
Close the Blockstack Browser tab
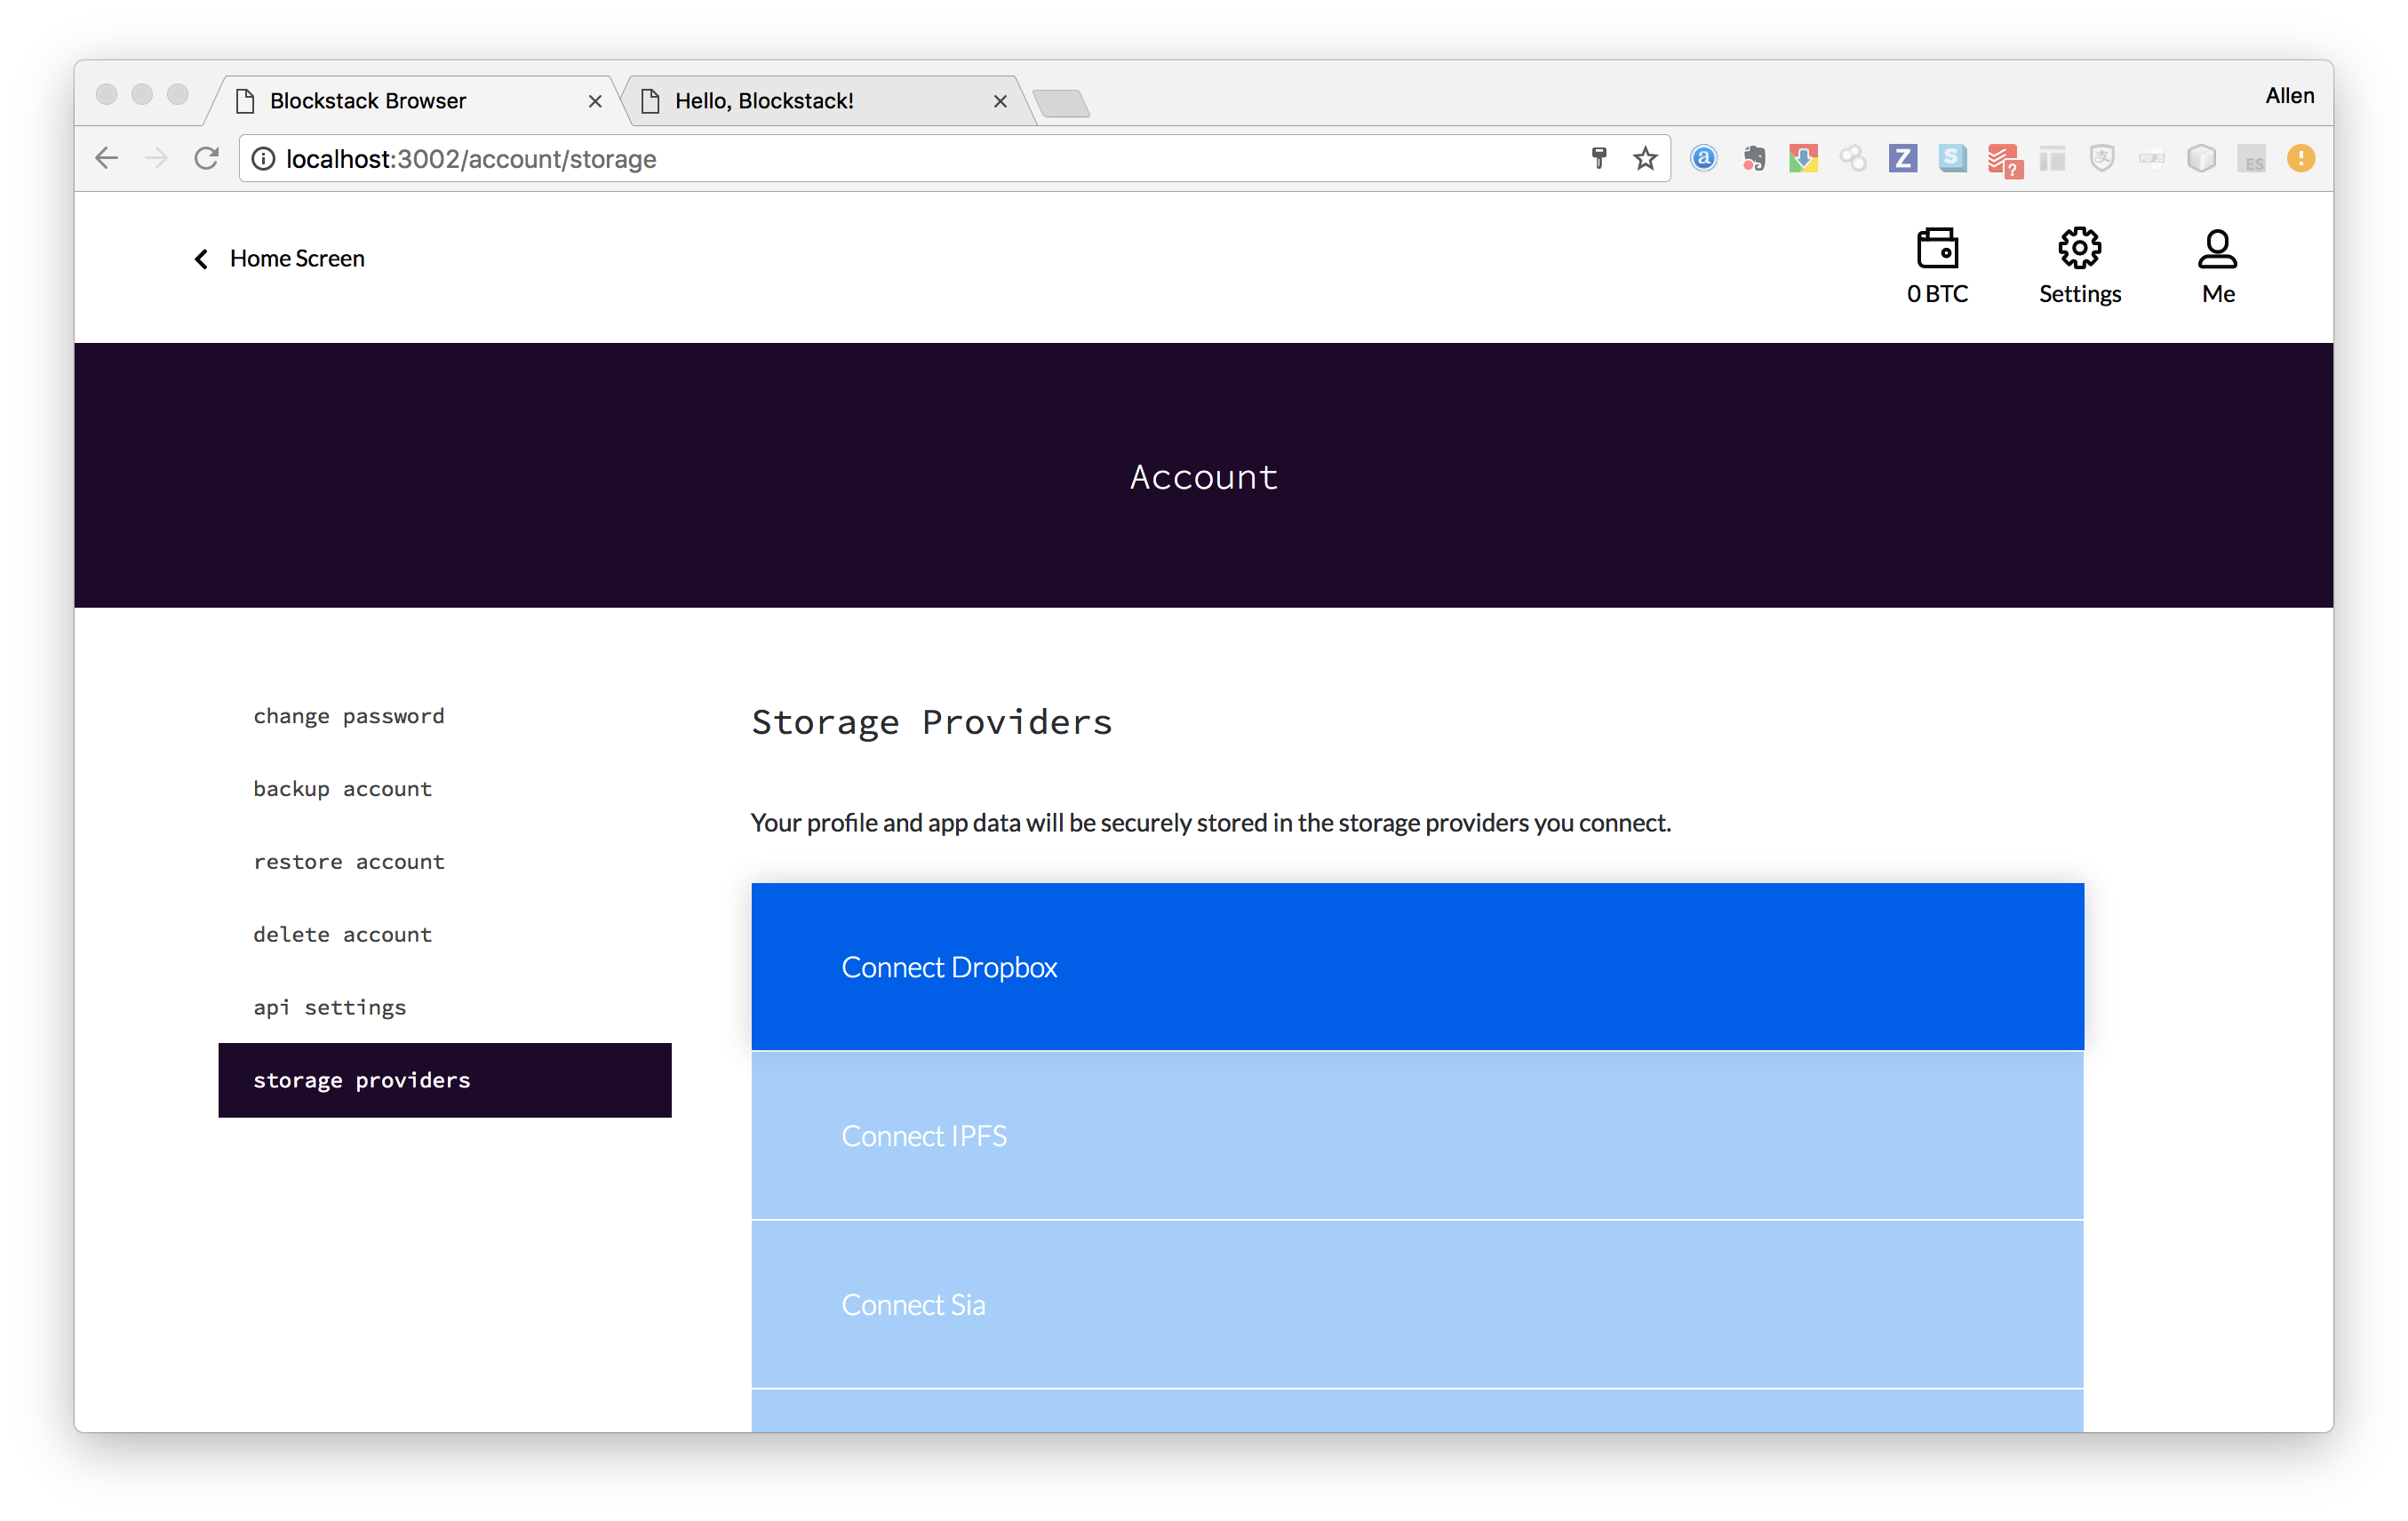595,101
